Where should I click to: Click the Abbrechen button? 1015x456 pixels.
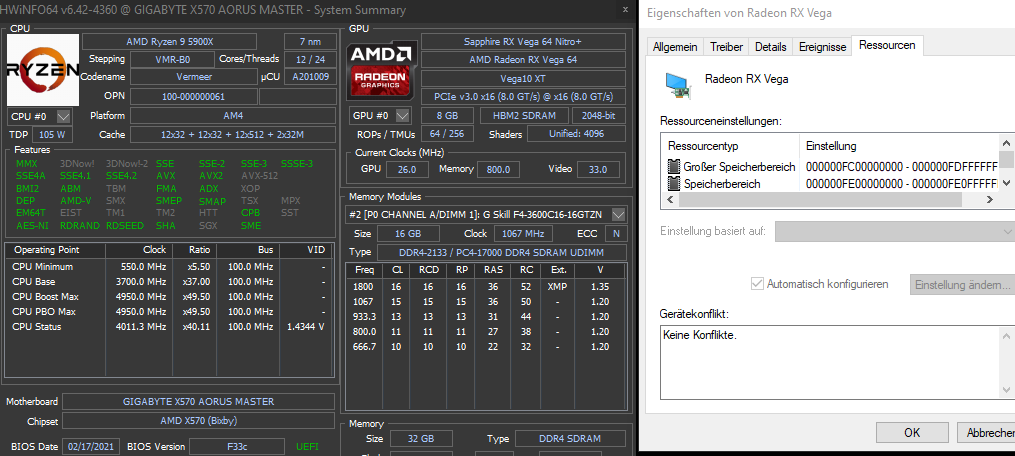click(986, 433)
